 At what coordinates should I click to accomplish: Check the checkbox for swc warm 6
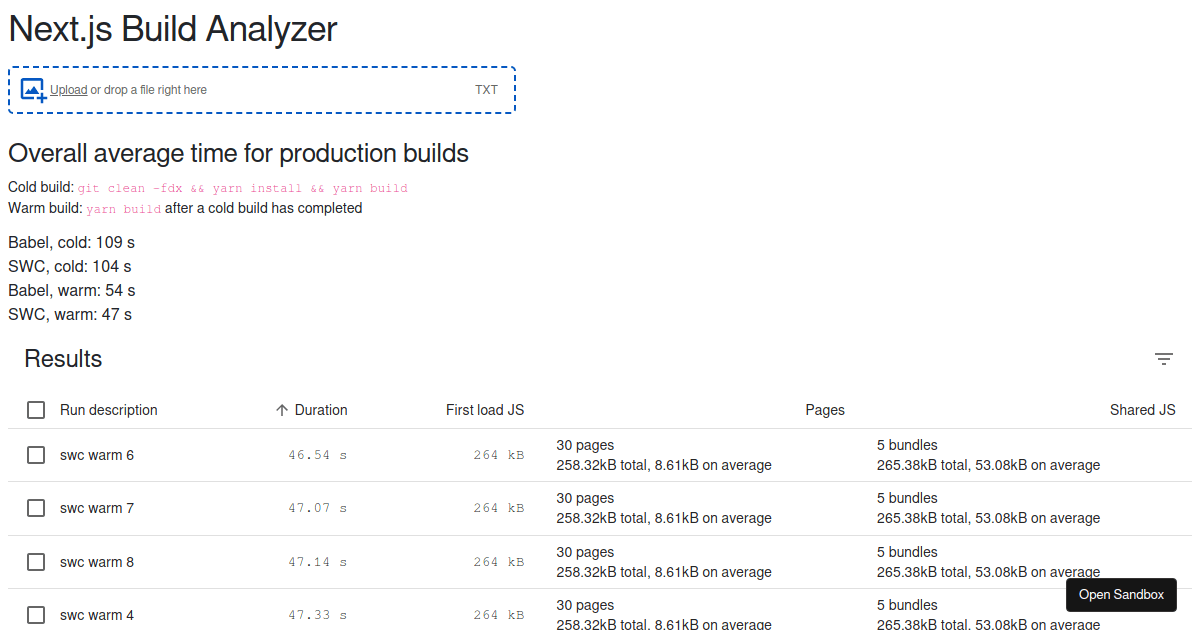point(36,454)
